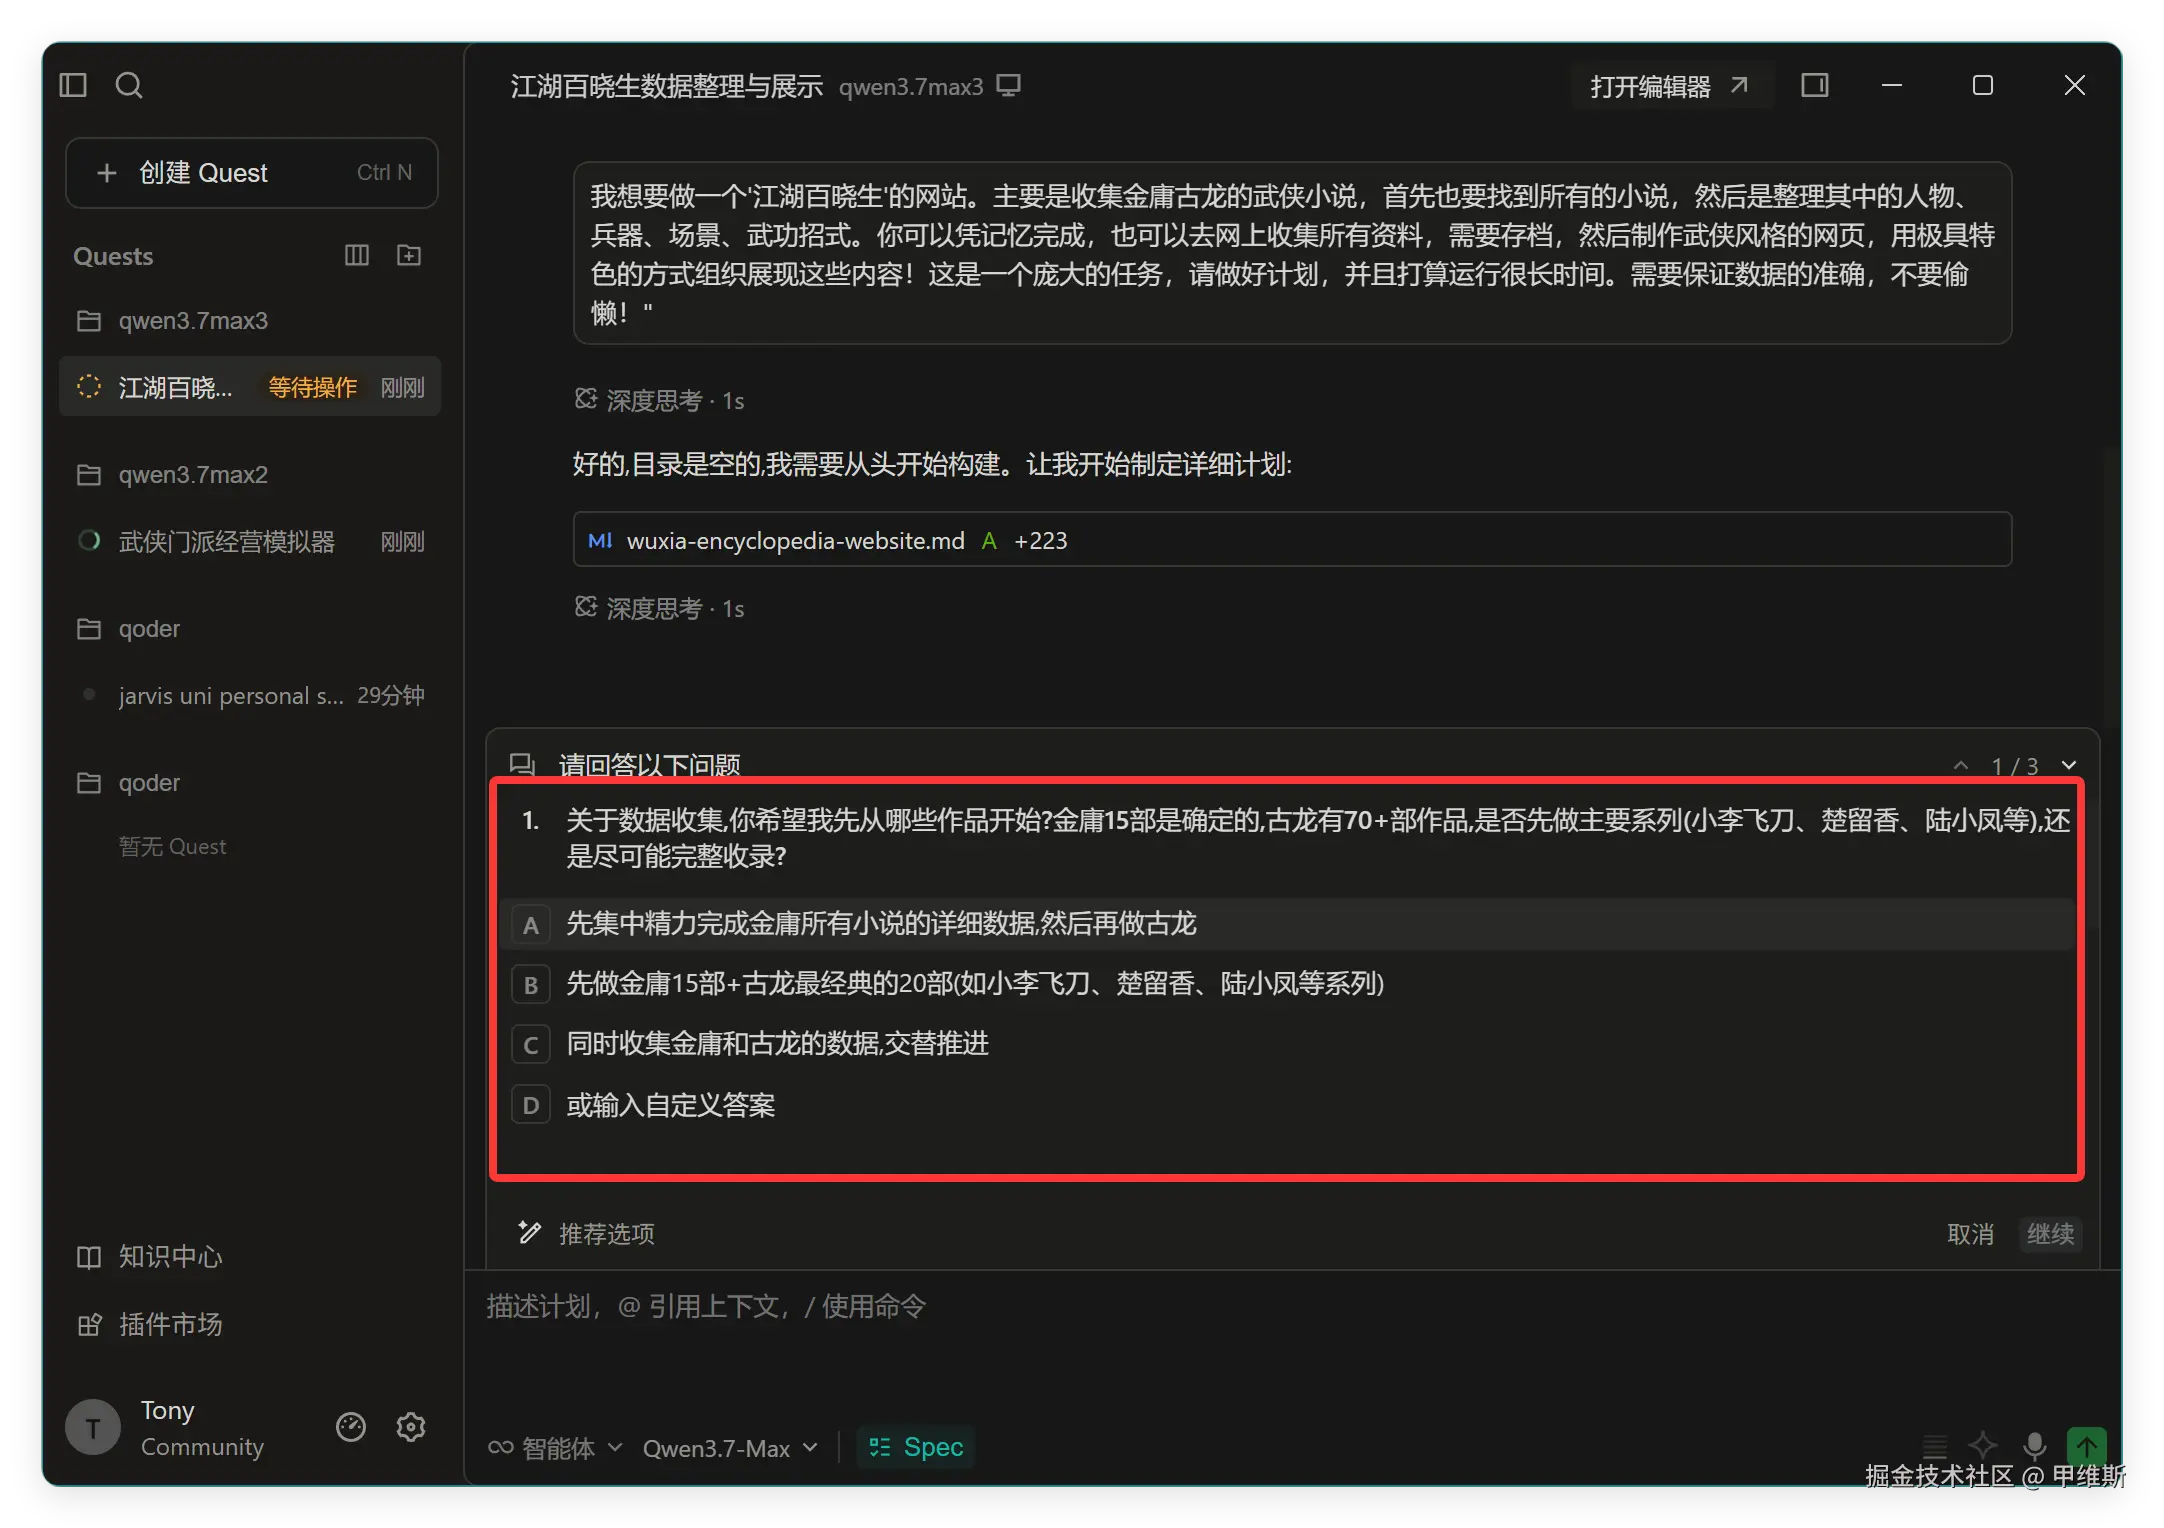Open 插件市场 plugin marketplace
2164x1528 pixels.
(x=150, y=1325)
